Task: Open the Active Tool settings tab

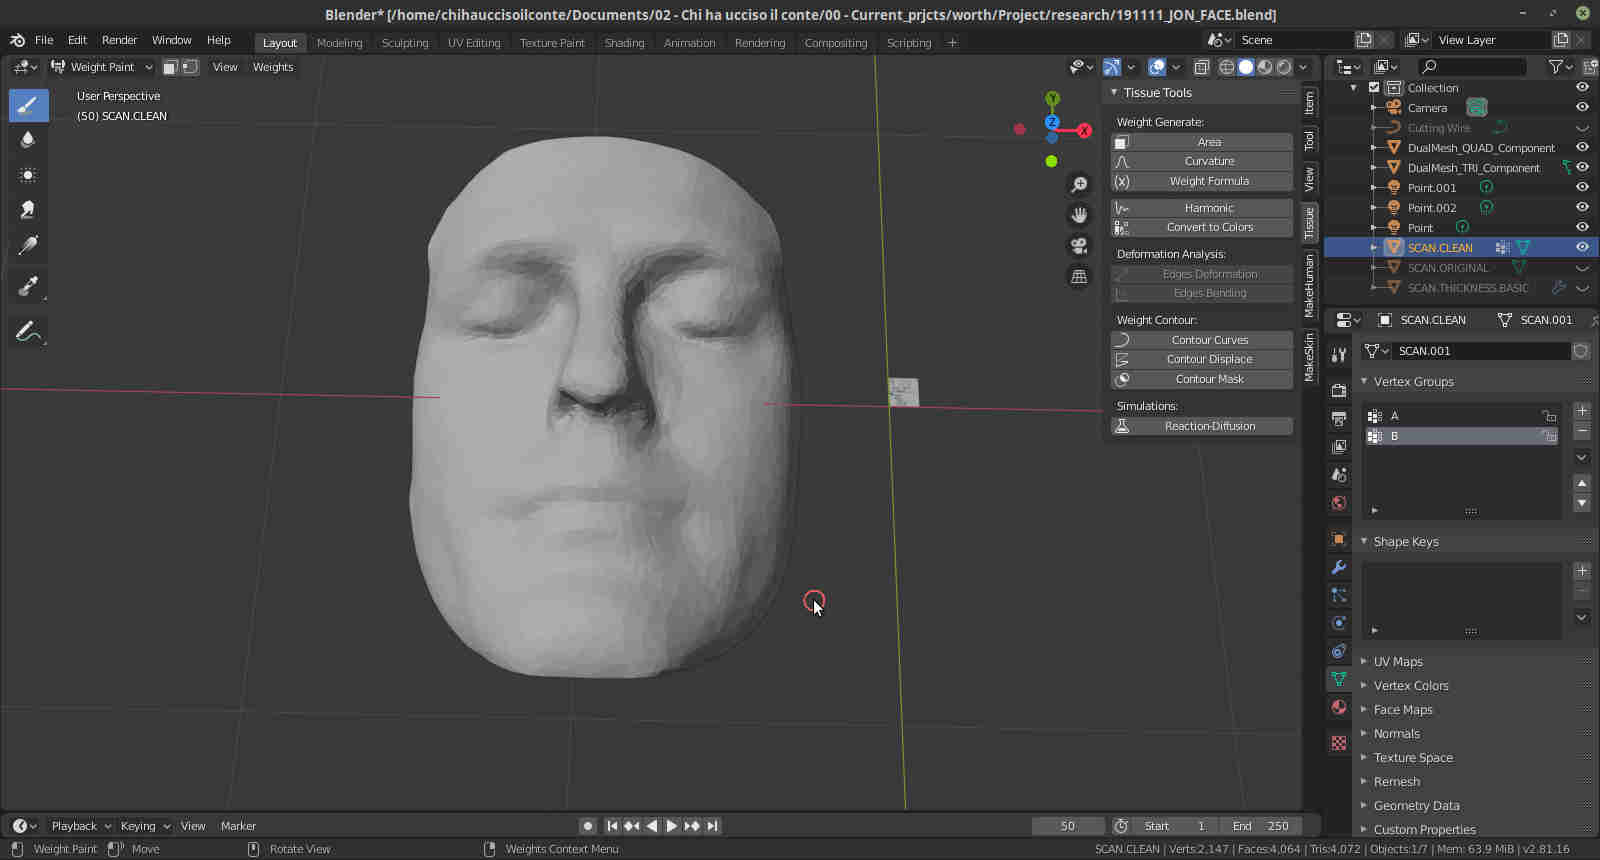Action: click(x=1339, y=355)
